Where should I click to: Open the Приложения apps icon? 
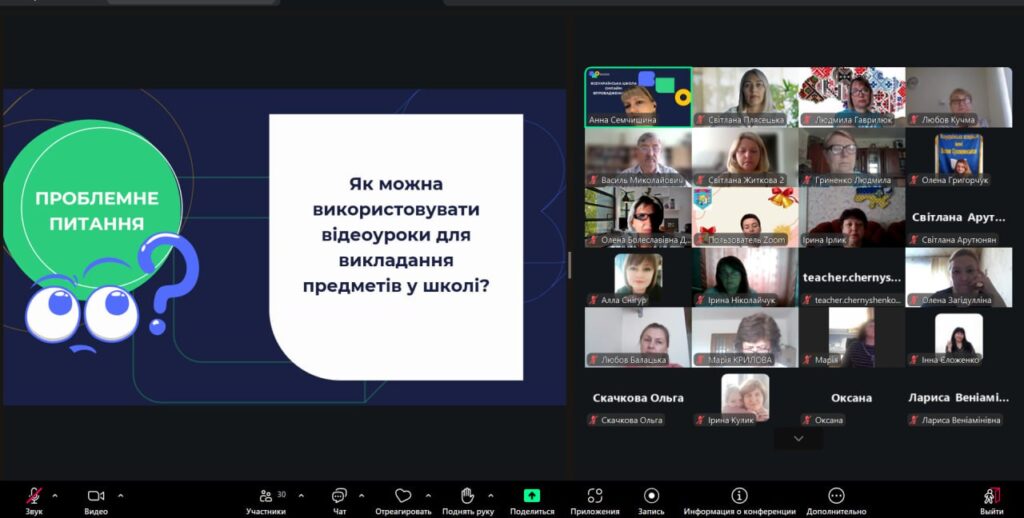(595, 496)
